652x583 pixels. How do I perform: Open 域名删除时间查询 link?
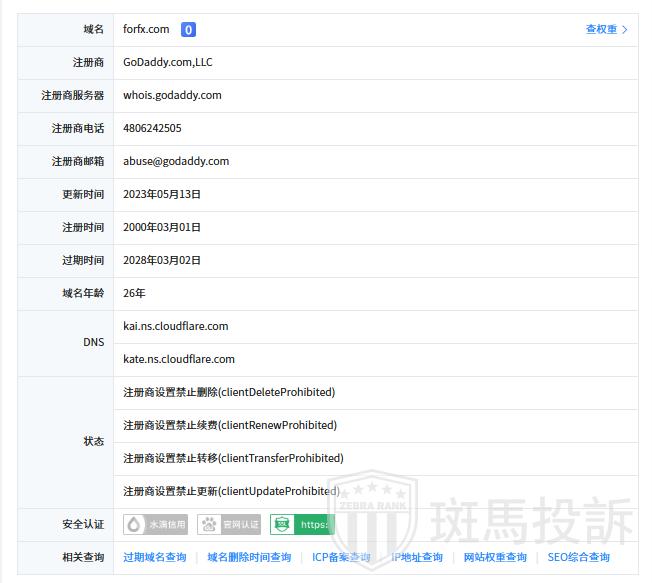249,557
